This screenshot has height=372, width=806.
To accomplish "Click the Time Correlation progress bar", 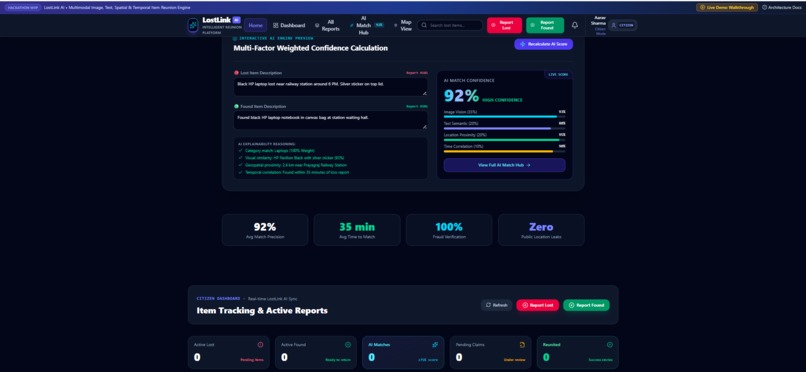I will pos(504,152).
